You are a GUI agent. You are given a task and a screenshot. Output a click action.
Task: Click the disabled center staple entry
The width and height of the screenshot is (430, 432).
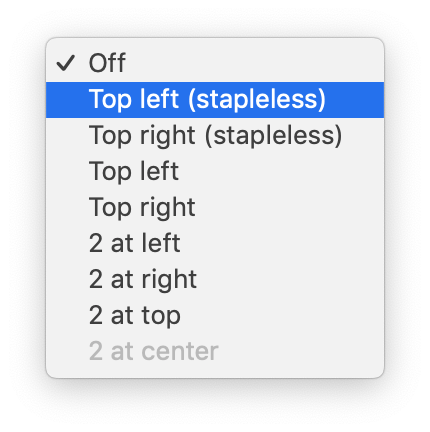[x=215, y=352]
